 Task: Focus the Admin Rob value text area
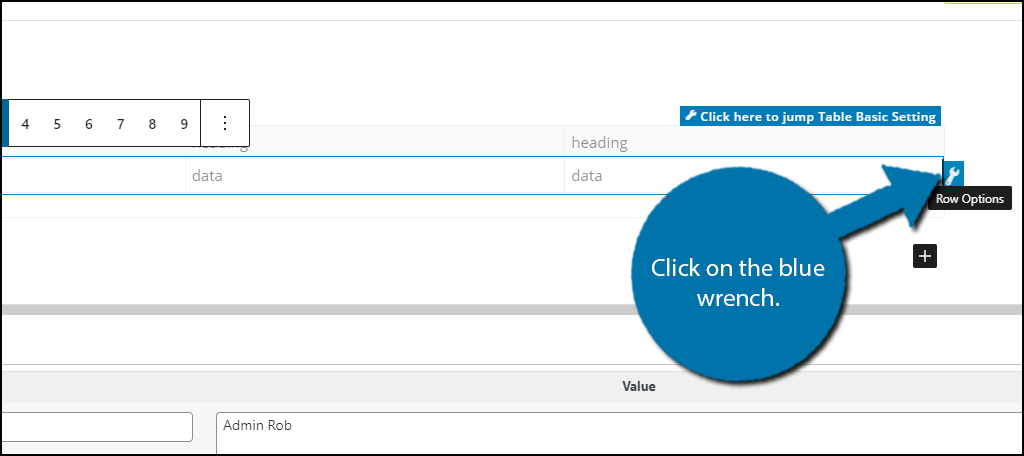[619, 433]
